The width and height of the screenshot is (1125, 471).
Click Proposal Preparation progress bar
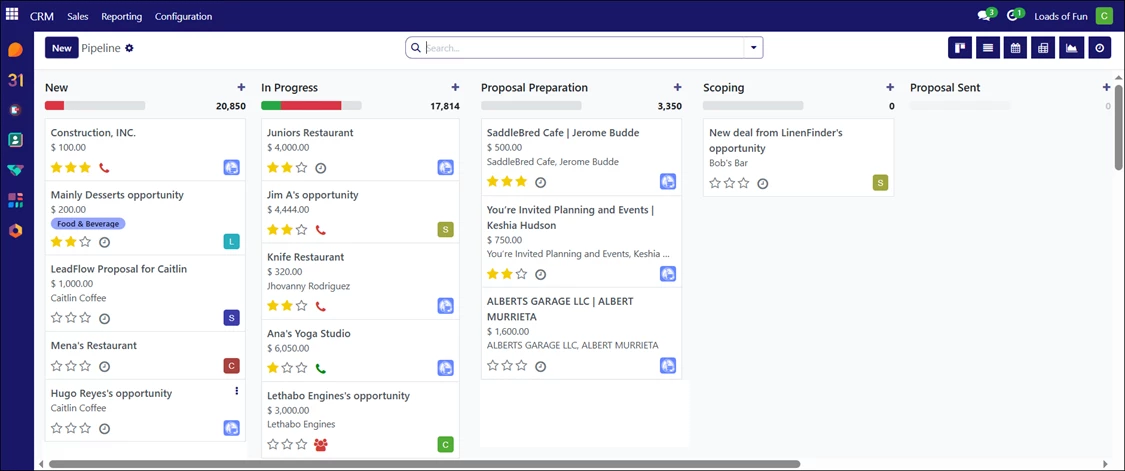531,106
